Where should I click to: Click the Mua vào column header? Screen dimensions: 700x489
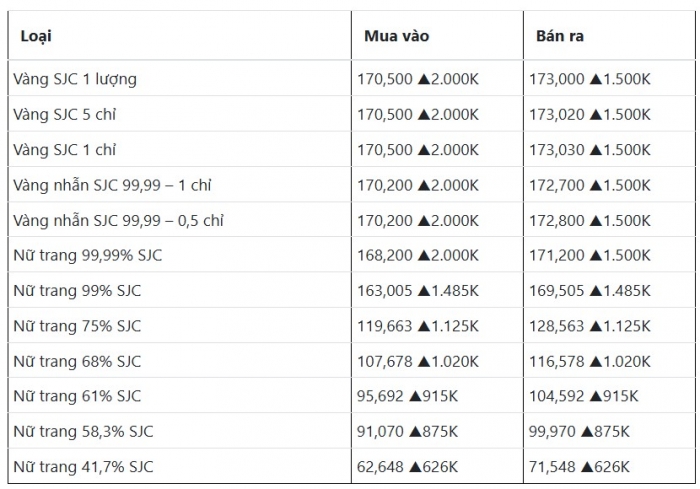(396, 36)
